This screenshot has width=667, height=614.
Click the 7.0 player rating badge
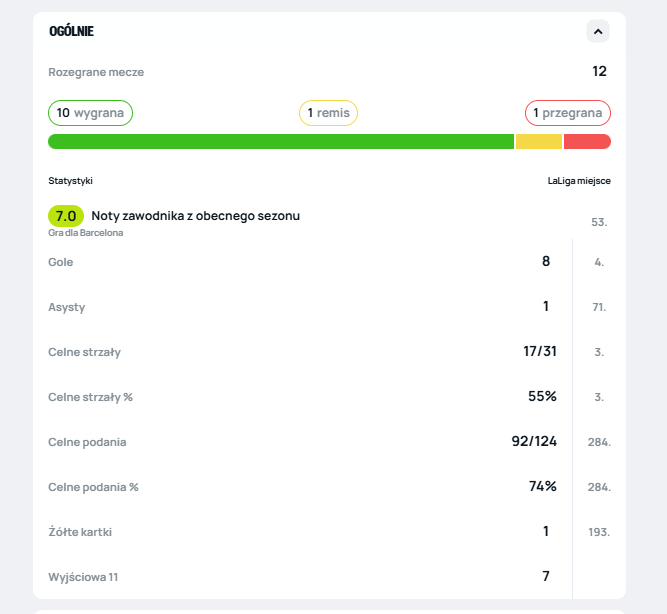pyautogui.click(x=66, y=215)
